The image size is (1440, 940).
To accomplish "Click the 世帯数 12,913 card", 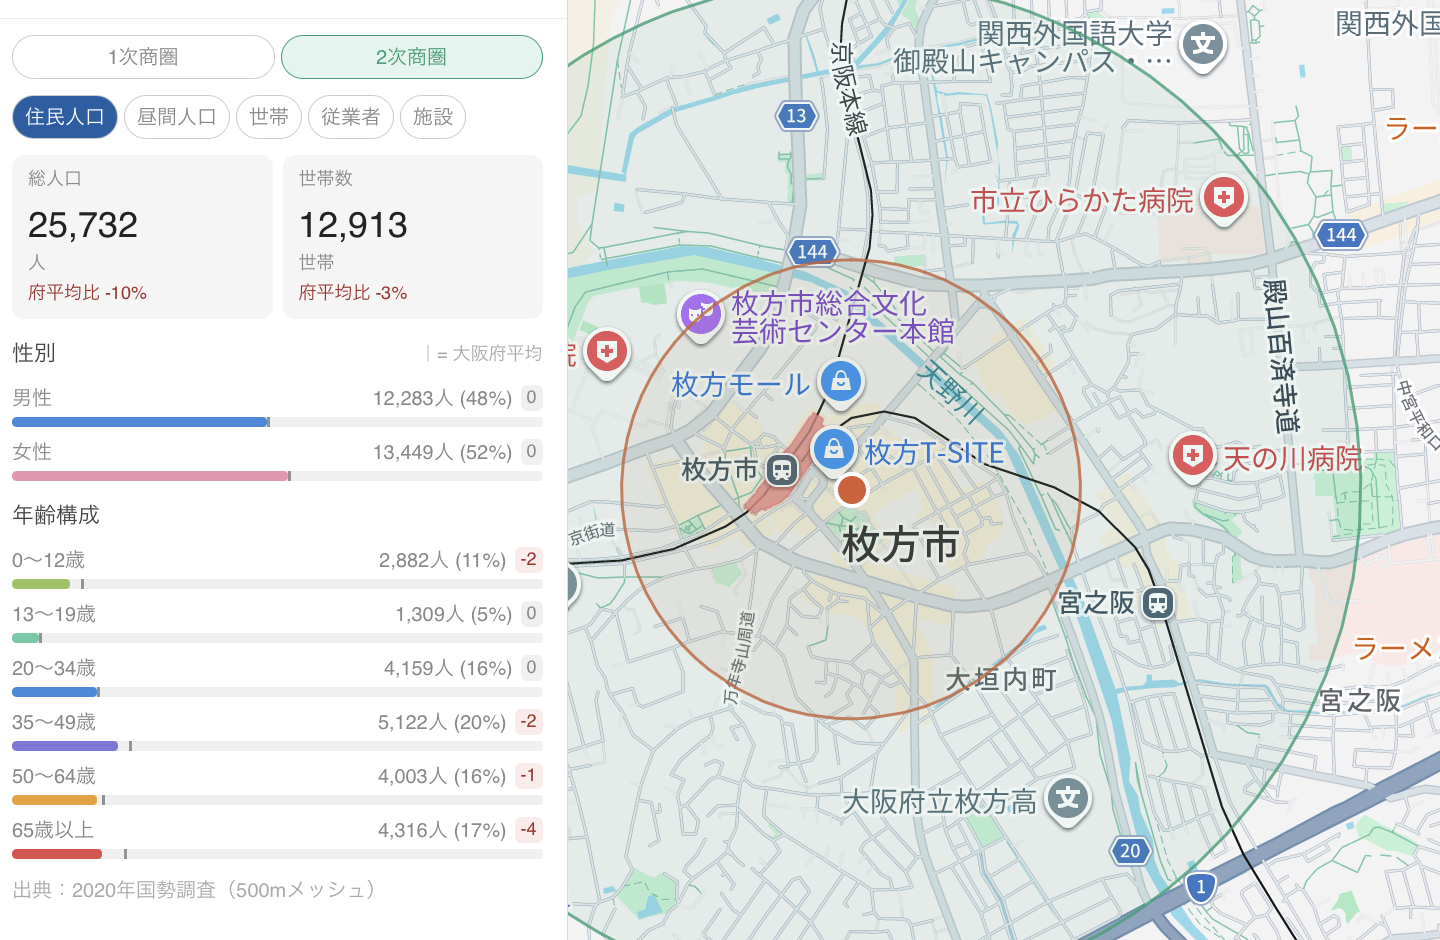I will pyautogui.click(x=413, y=237).
